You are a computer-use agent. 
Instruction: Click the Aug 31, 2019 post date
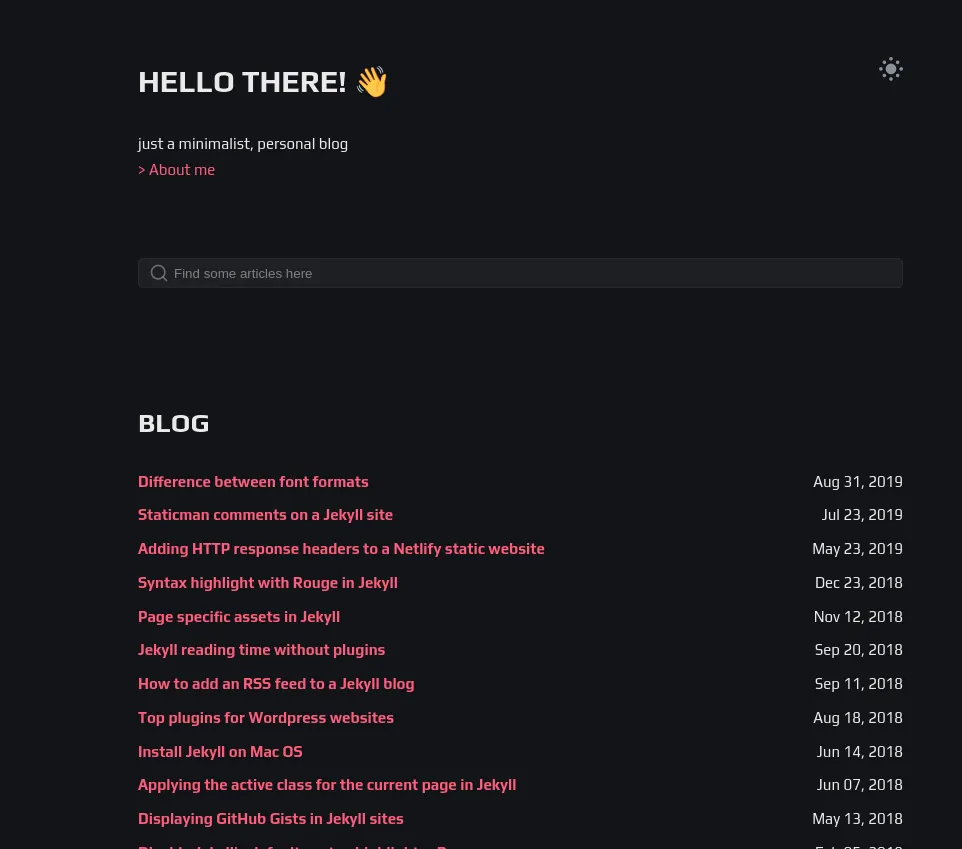pyautogui.click(x=857, y=482)
